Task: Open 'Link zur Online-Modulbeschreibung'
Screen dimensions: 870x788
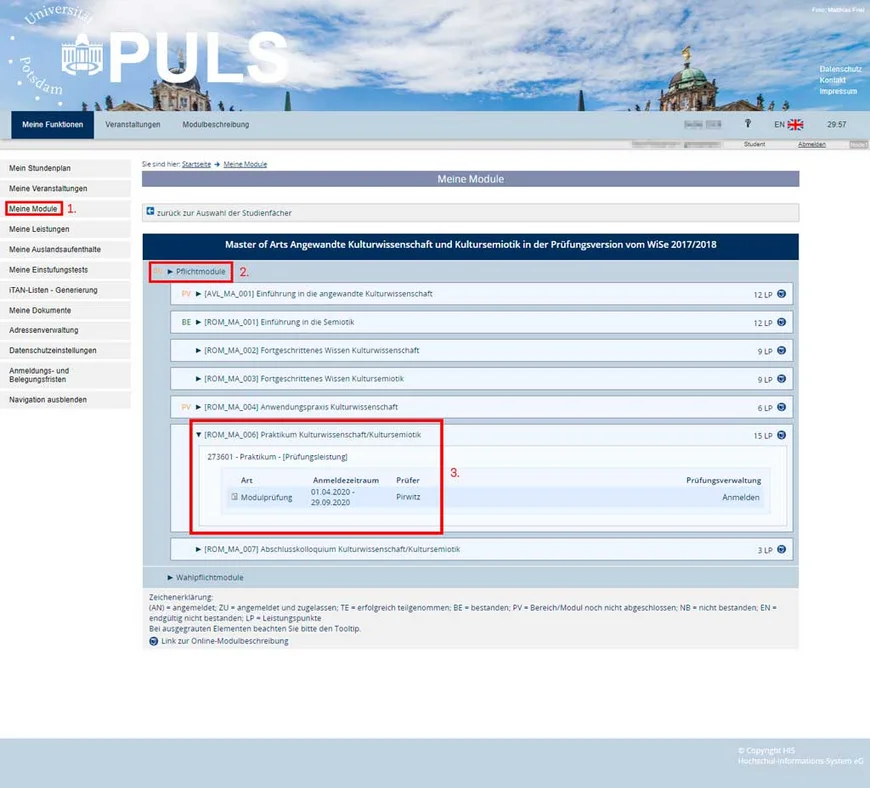Action: click(x=225, y=641)
